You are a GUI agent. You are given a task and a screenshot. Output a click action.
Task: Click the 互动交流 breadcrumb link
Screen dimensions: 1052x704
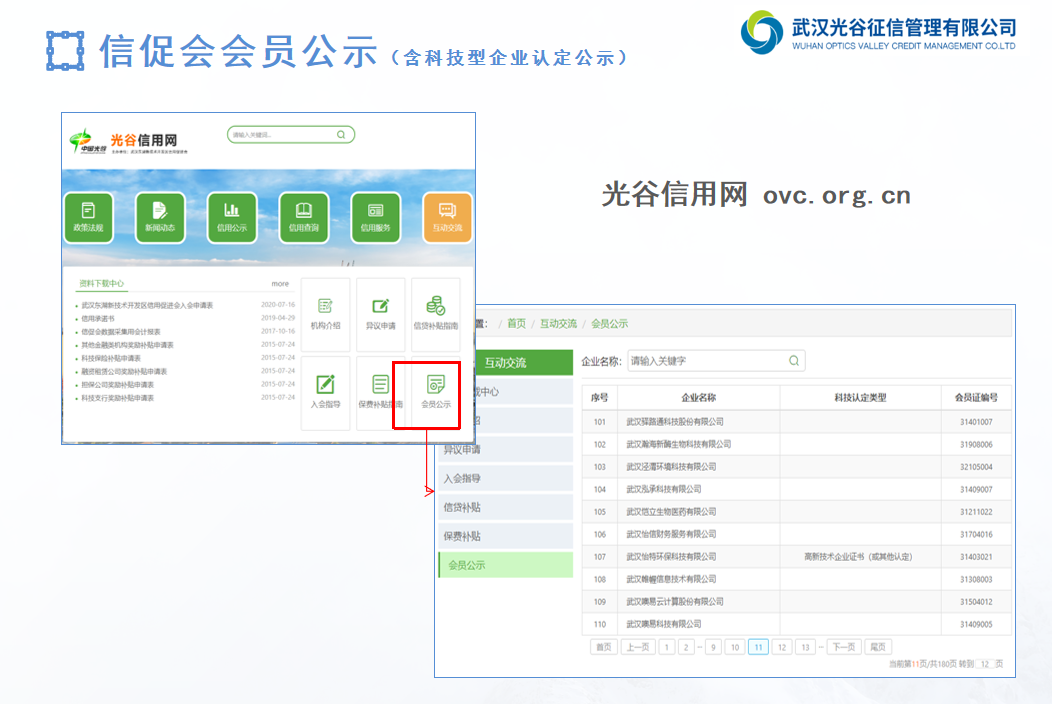coord(558,323)
